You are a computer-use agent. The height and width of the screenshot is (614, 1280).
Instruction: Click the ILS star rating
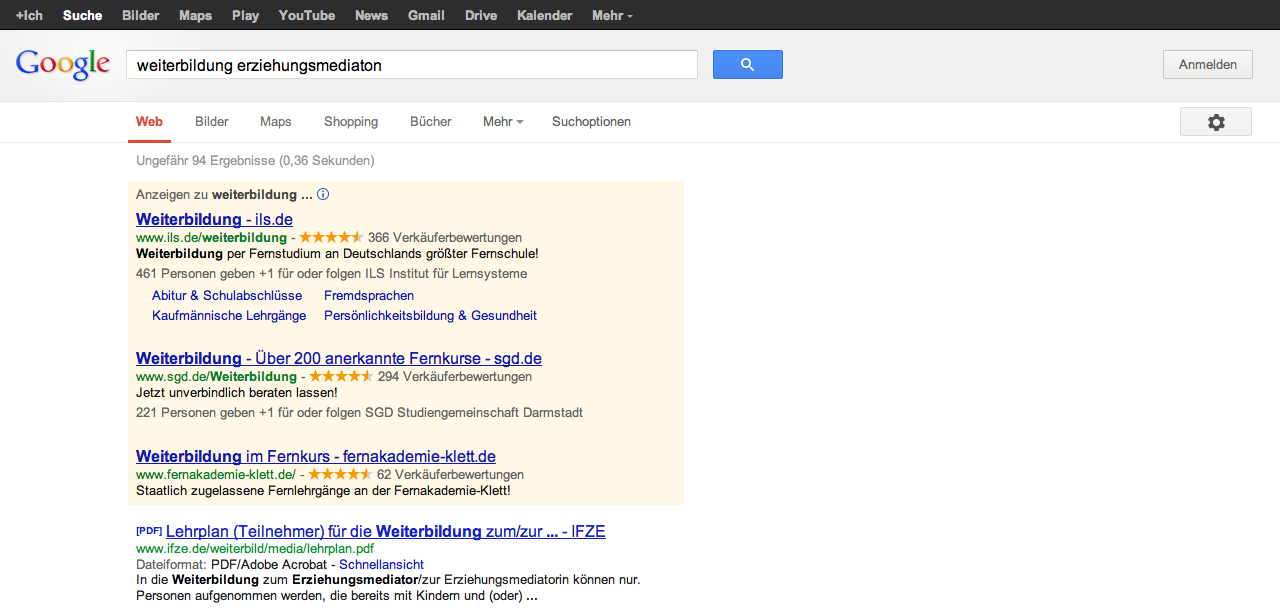point(331,238)
